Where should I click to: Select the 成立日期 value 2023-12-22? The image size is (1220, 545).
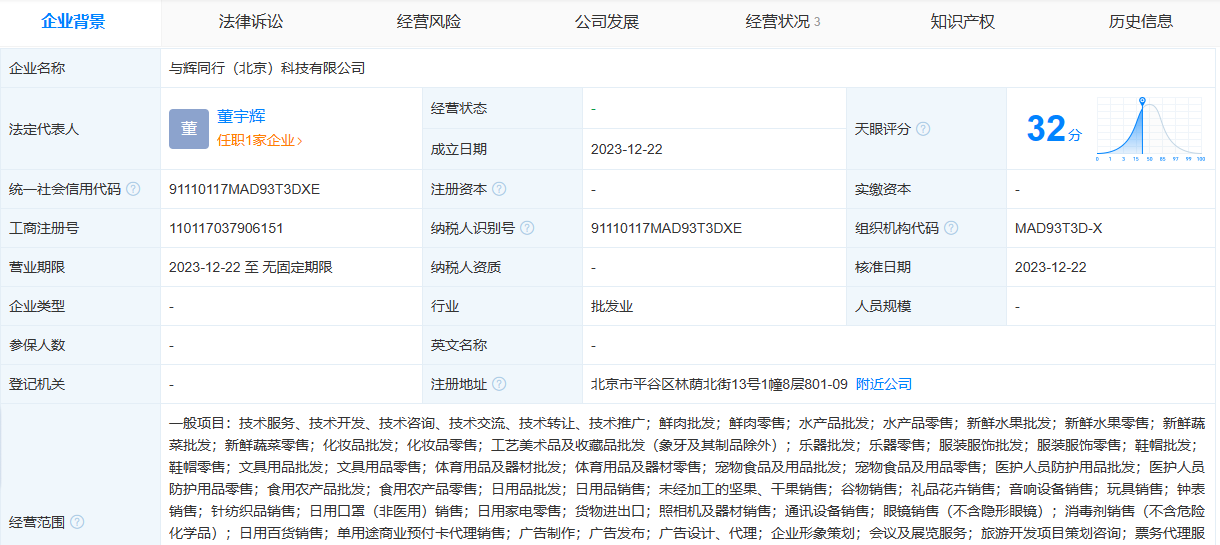click(627, 149)
